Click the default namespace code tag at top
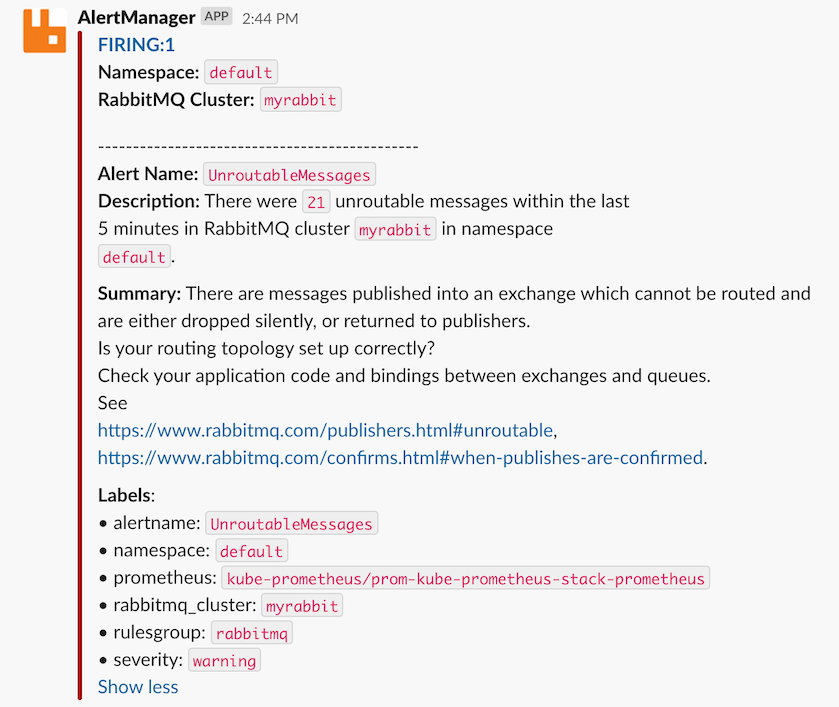839x707 pixels. [x=241, y=72]
